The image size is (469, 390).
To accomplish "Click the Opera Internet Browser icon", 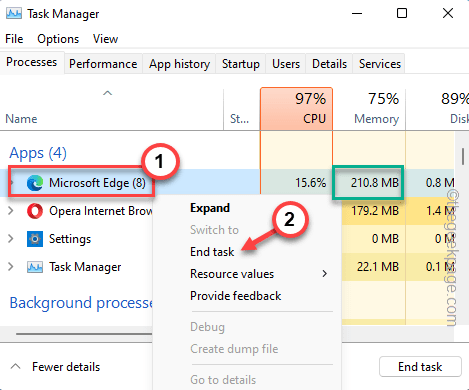I will [35, 211].
